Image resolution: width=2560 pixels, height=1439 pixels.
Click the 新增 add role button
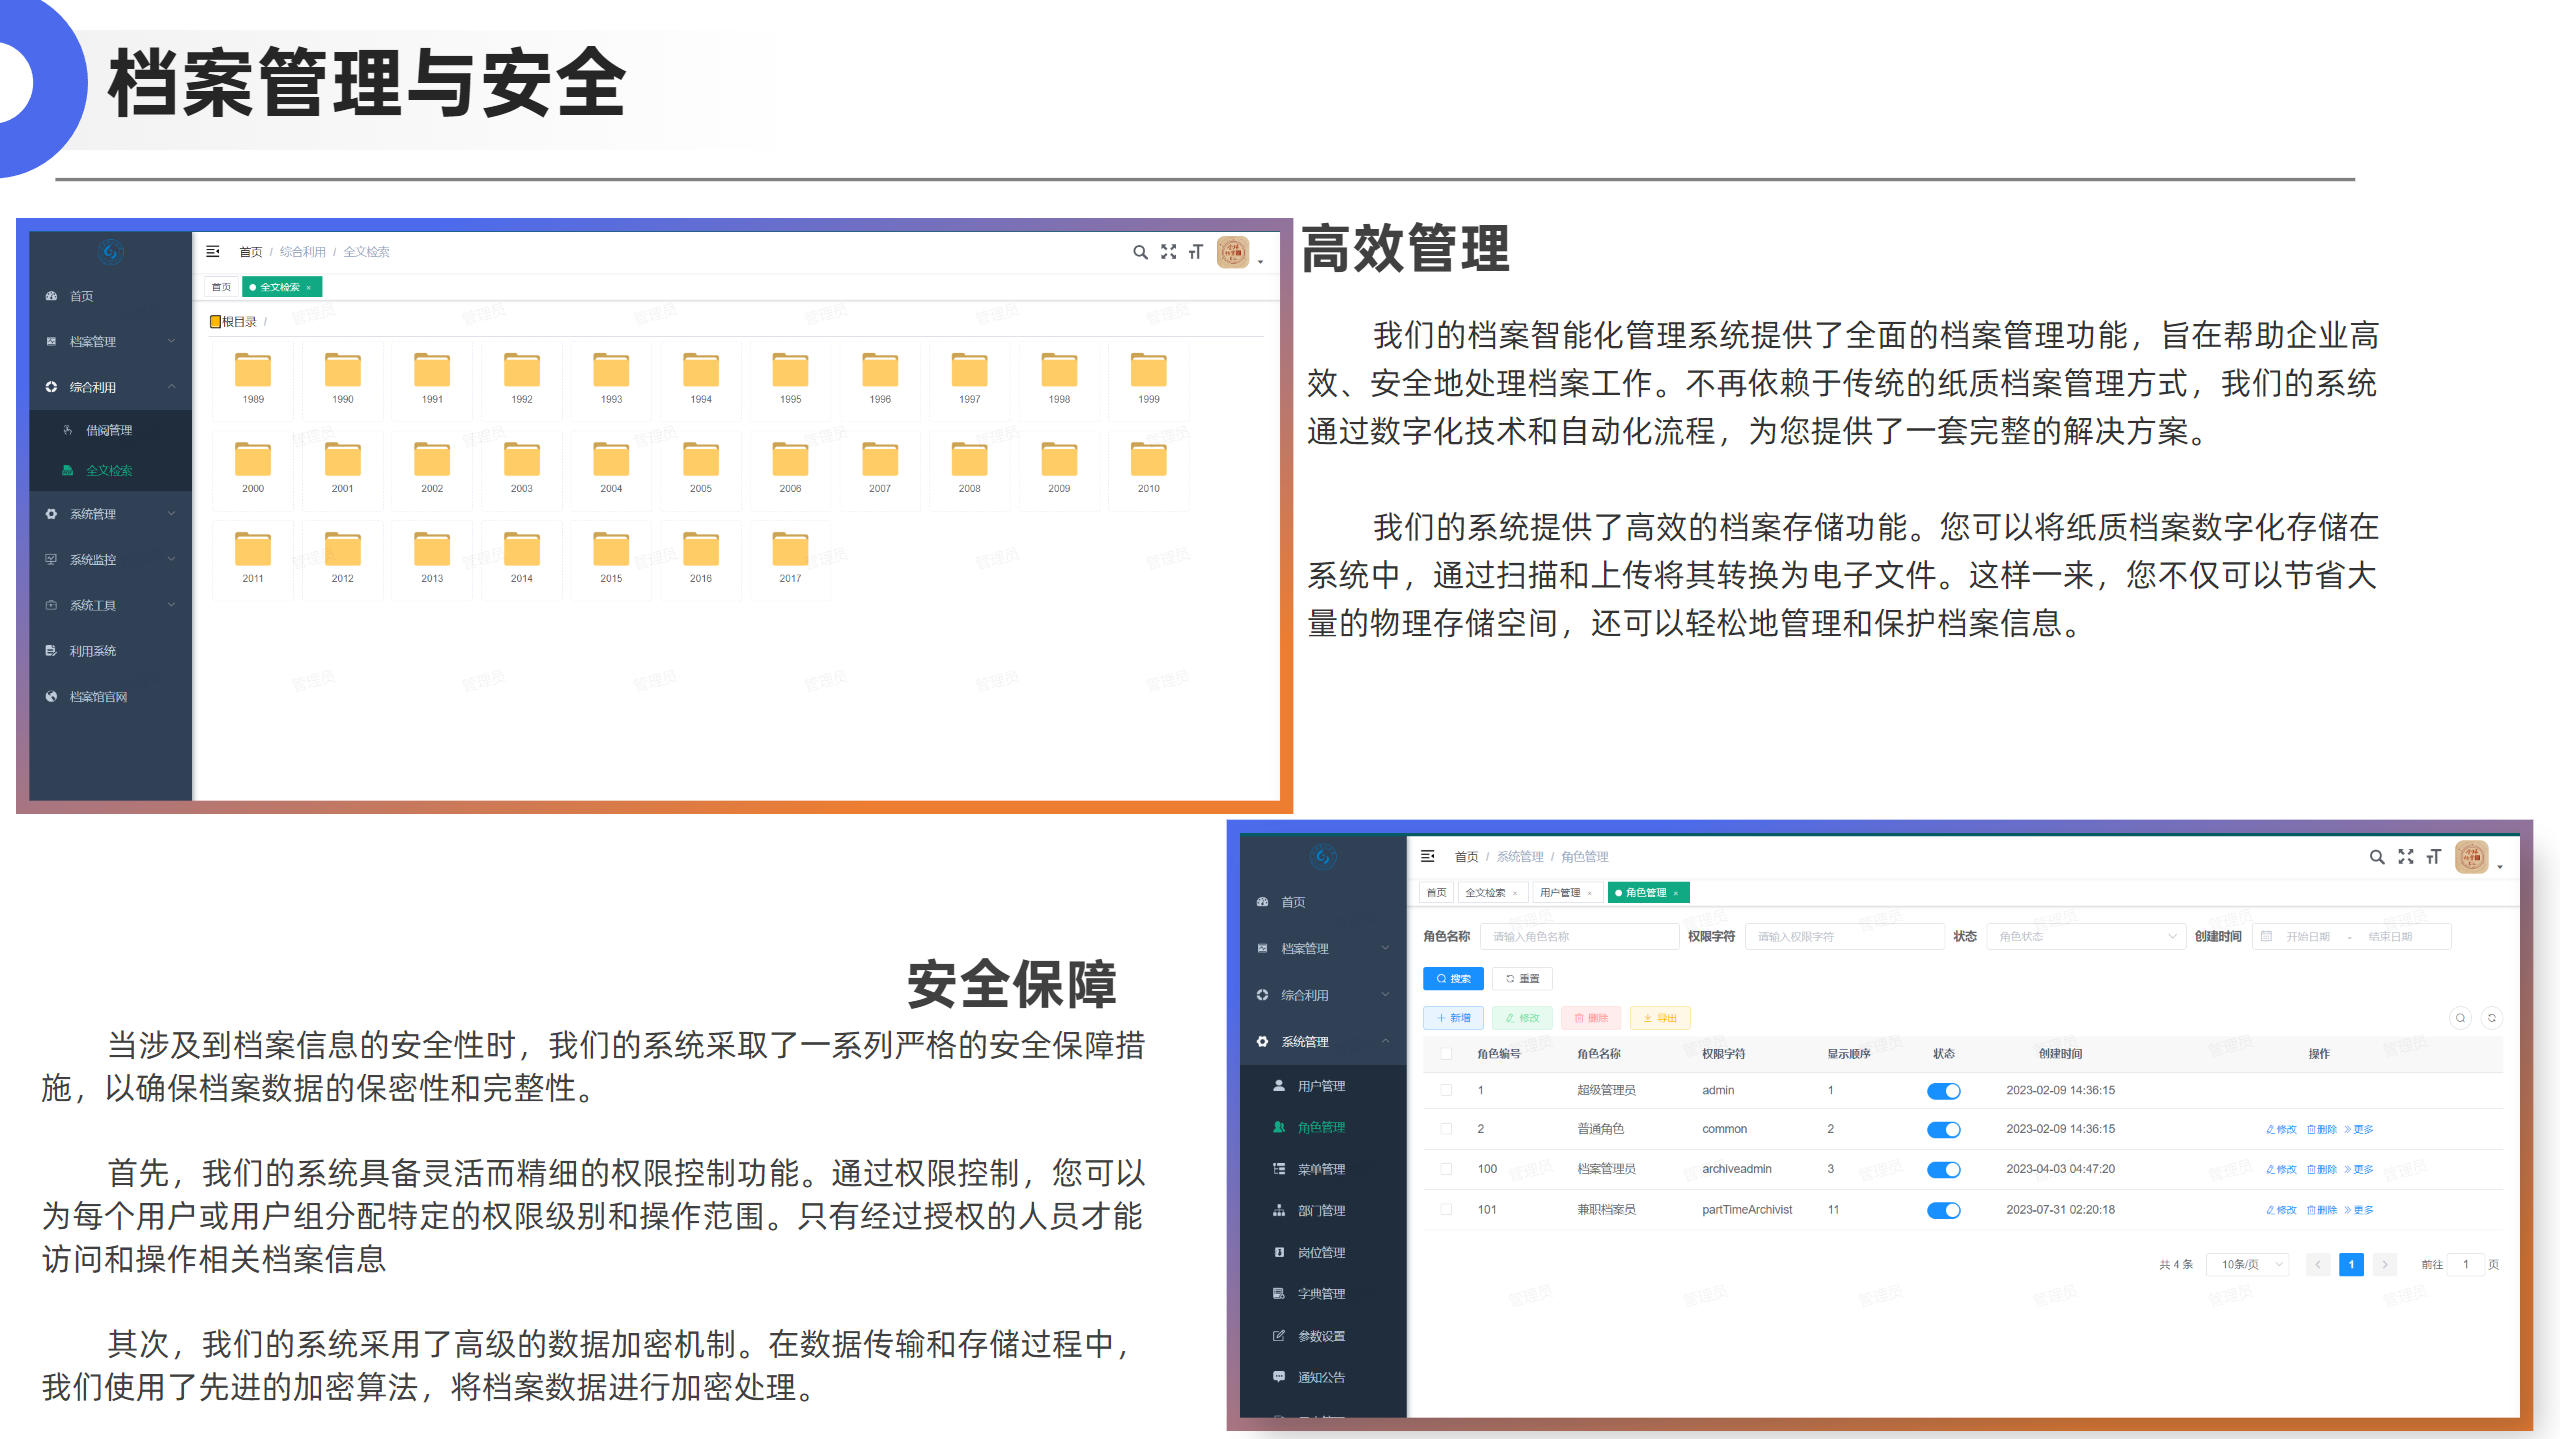coord(1453,1018)
